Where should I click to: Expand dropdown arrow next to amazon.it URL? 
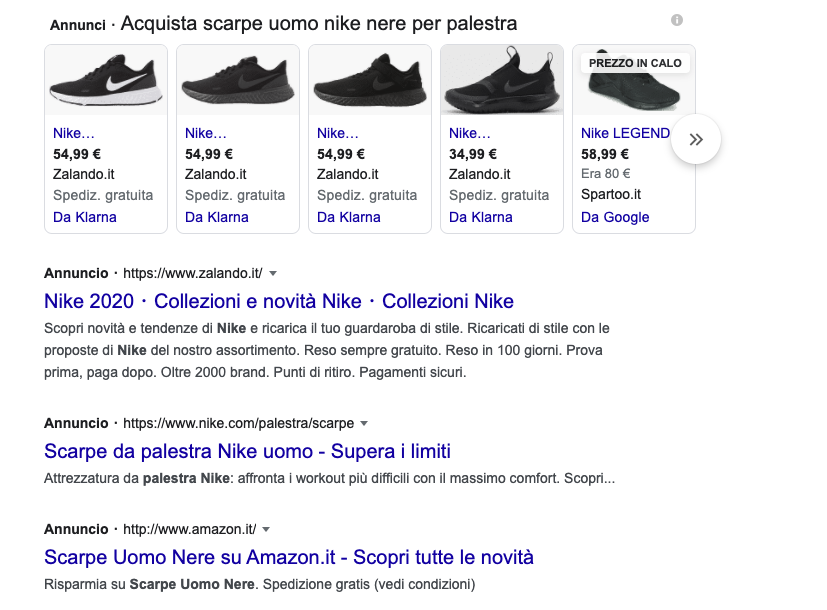(x=267, y=529)
